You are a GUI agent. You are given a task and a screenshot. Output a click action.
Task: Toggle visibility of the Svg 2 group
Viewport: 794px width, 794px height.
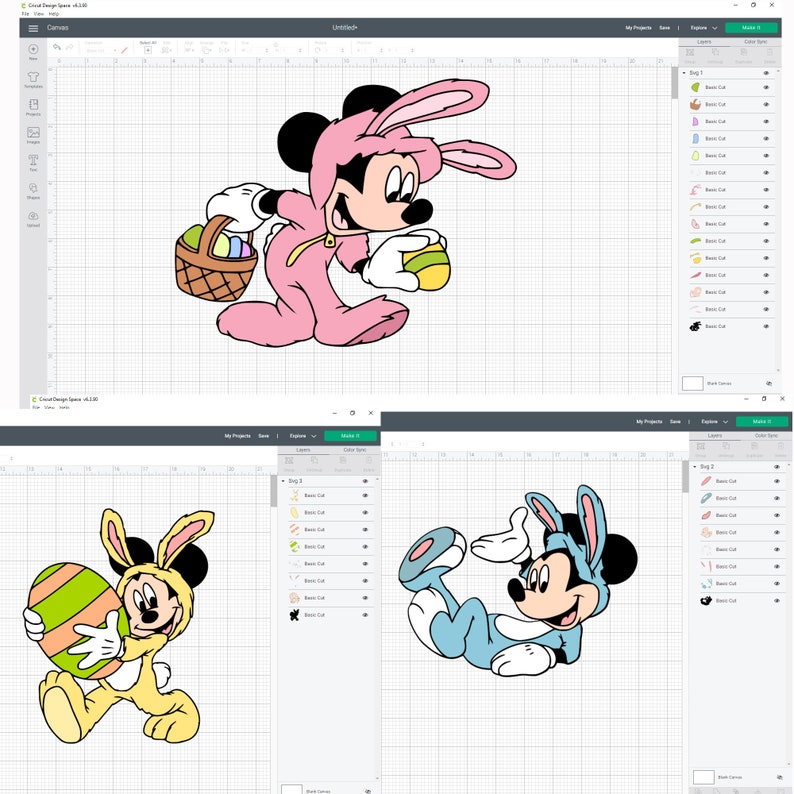[777, 467]
